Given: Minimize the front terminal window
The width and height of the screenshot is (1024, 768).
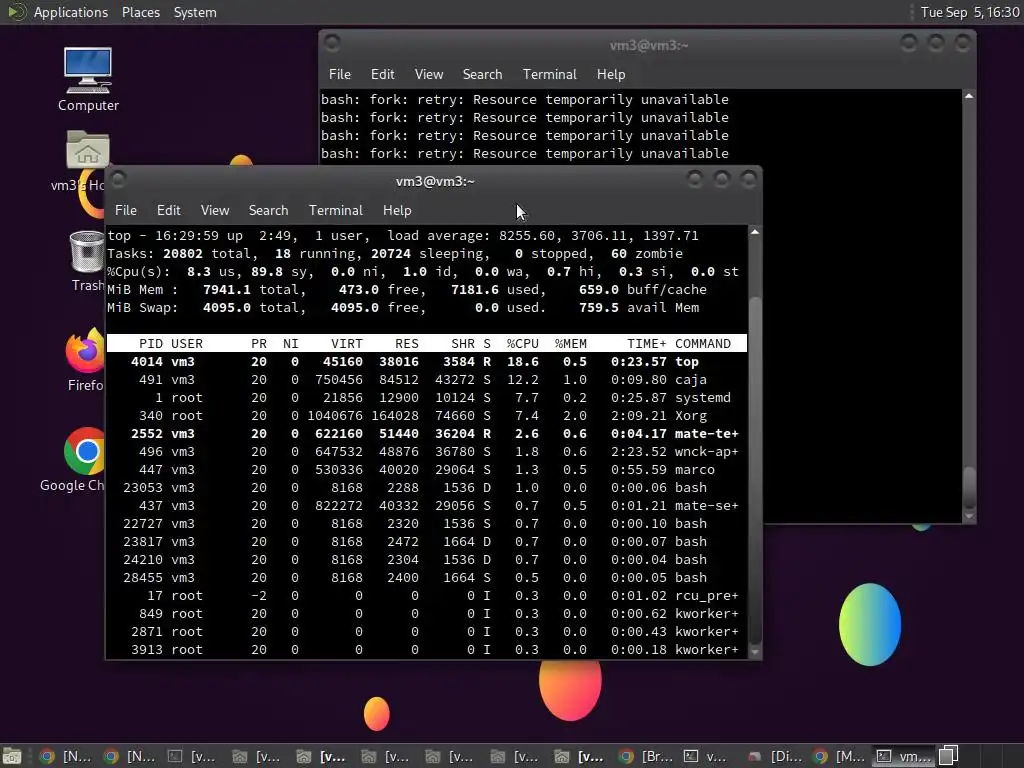Looking at the screenshot, I should [695, 179].
